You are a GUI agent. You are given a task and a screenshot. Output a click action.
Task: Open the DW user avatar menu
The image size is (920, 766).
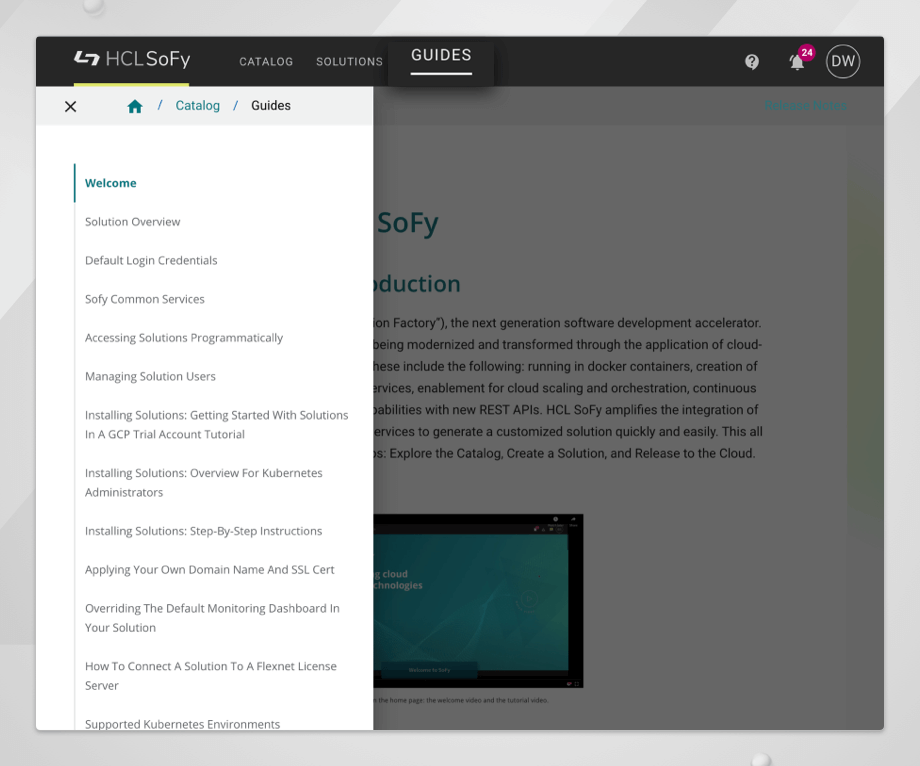click(843, 62)
